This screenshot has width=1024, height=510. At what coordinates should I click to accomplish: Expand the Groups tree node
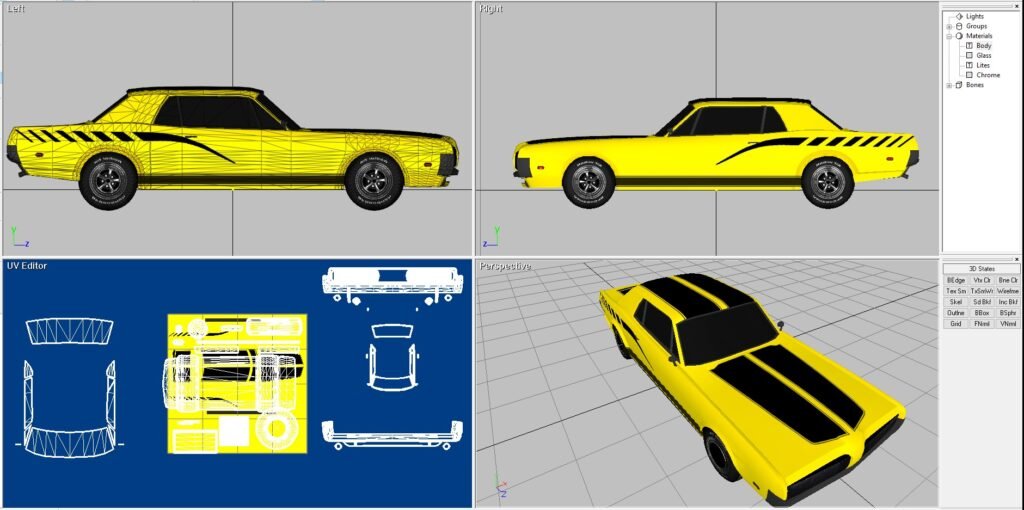tap(949, 26)
